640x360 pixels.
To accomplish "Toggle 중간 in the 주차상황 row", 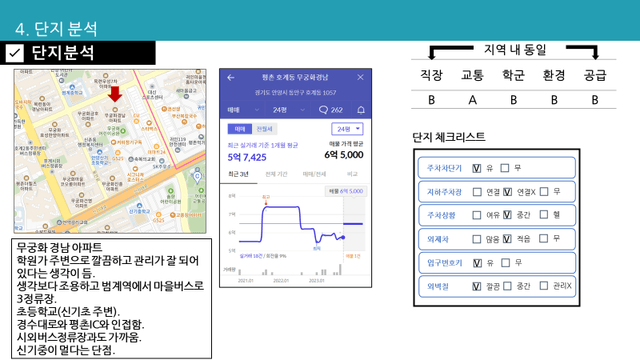I will coord(507,215).
